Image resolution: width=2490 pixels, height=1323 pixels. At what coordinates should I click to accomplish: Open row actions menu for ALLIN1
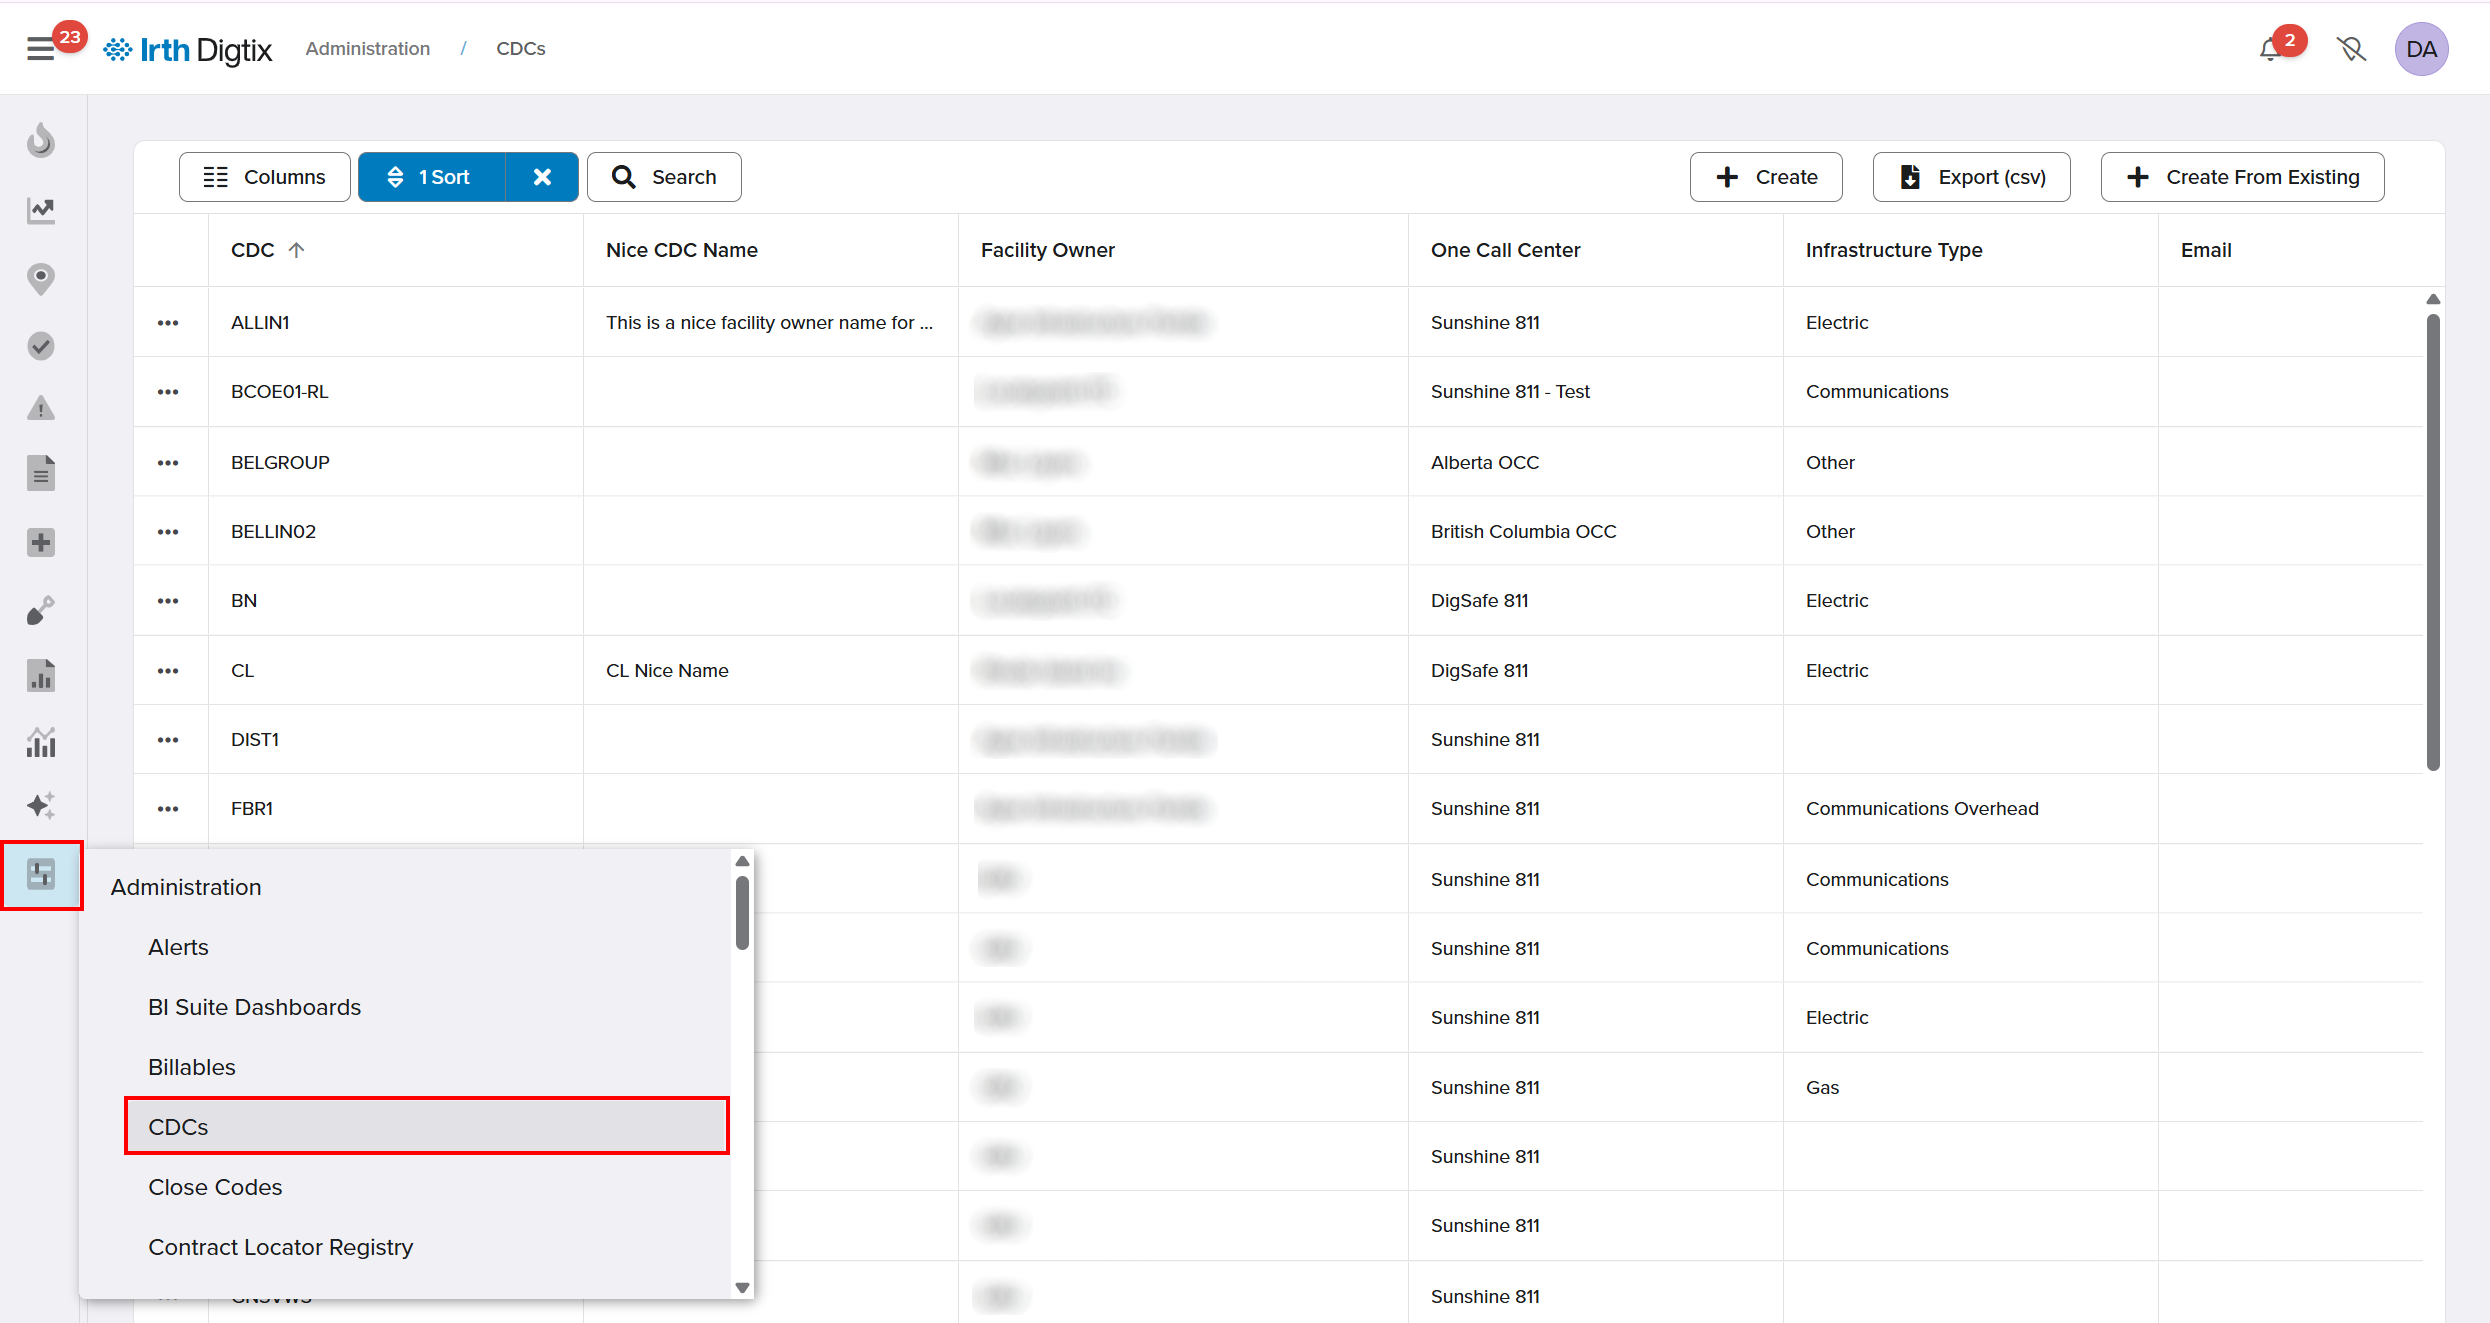(x=168, y=323)
